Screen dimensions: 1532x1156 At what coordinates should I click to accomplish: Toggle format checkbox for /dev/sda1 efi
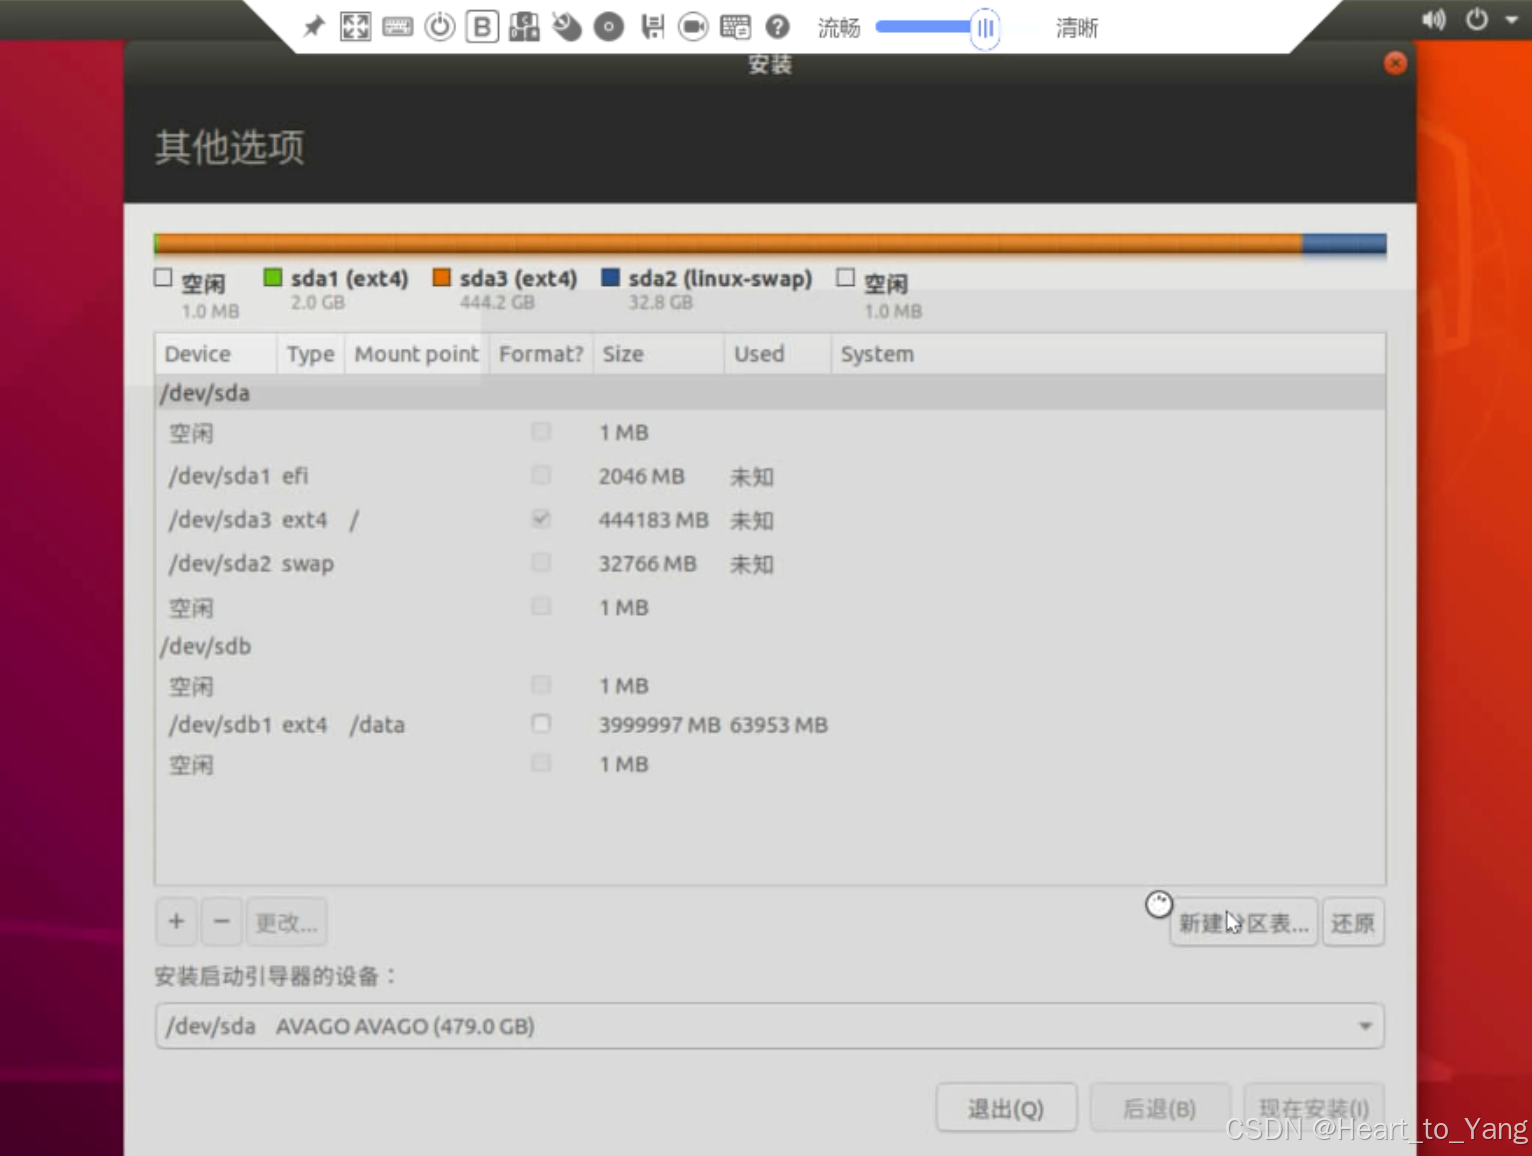tap(541, 475)
